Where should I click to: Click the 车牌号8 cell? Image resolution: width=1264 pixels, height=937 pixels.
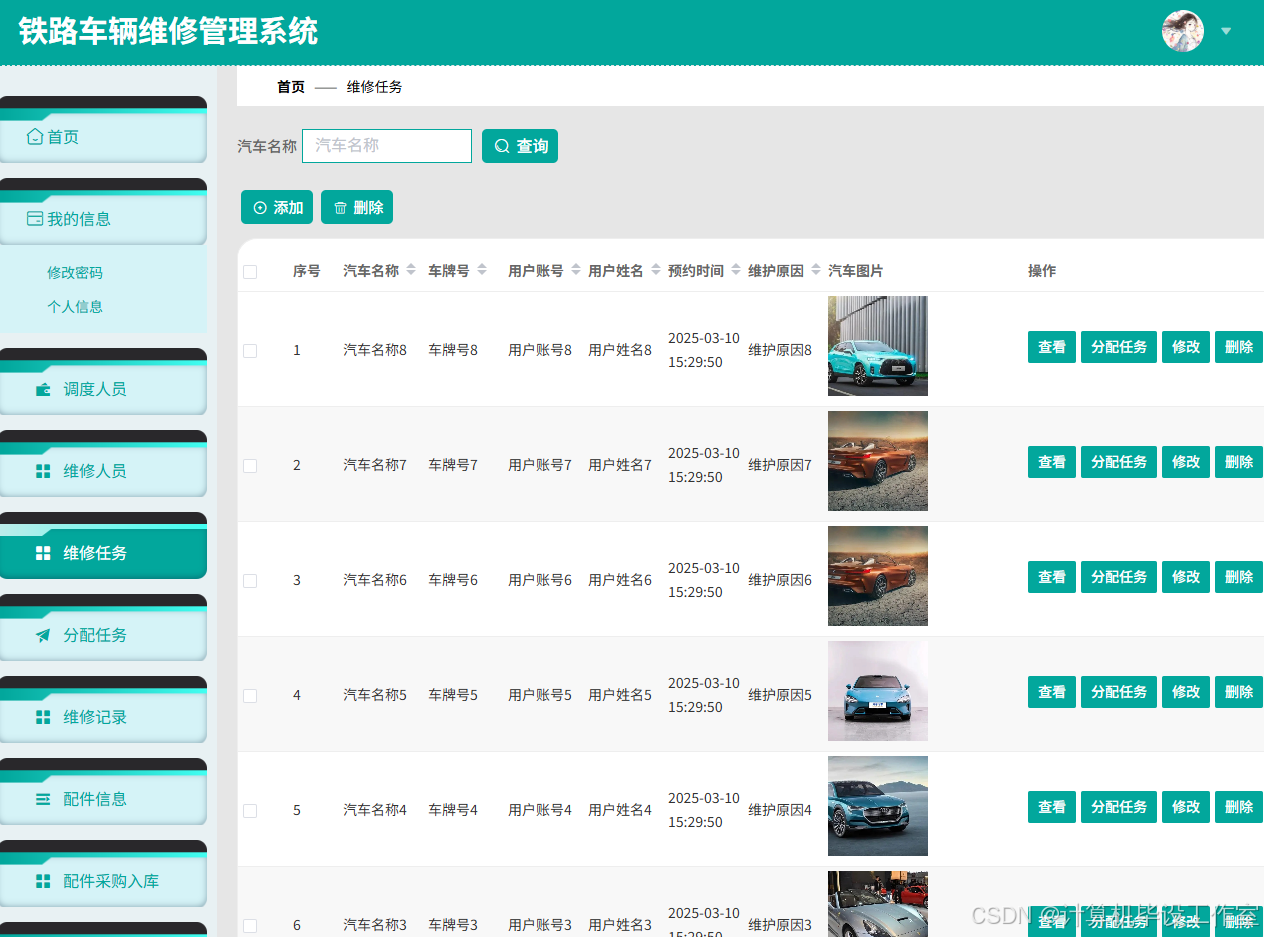453,350
